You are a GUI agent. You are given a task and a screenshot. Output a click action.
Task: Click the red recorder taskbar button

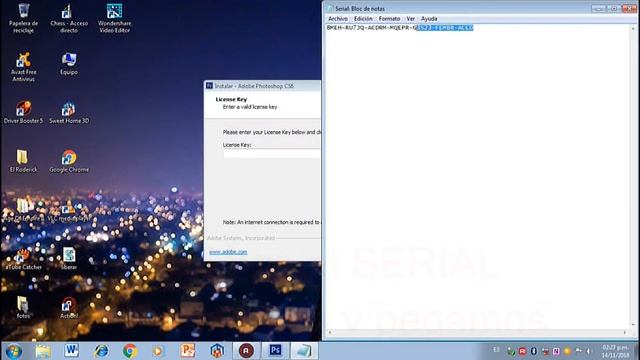click(x=246, y=351)
